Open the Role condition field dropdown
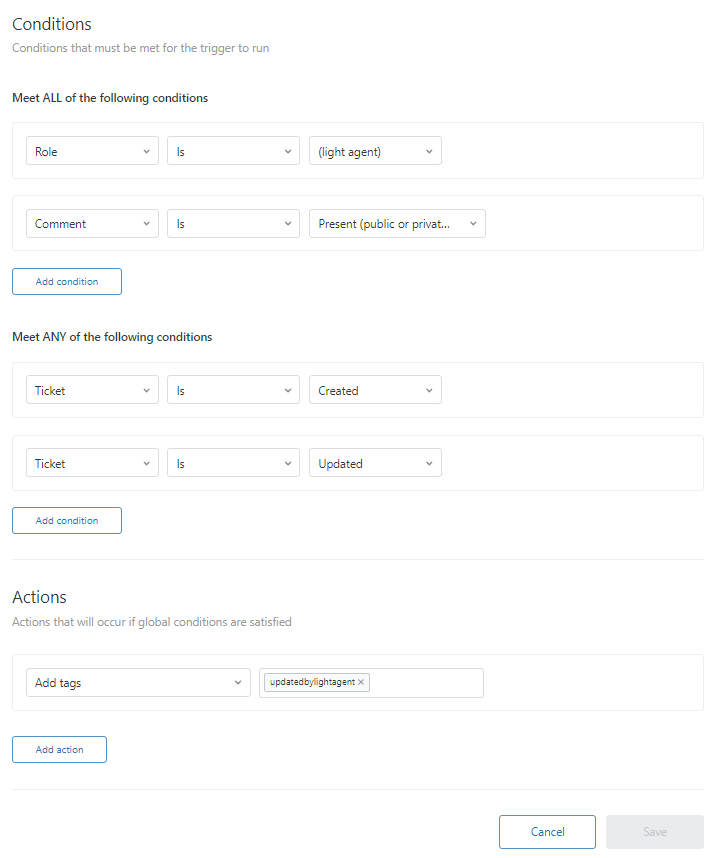 pos(92,151)
